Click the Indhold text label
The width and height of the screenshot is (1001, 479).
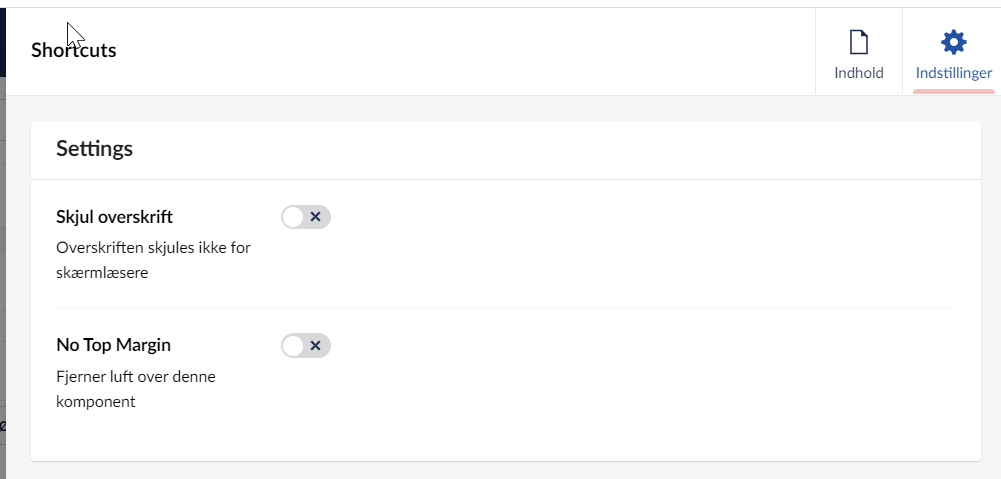[x=858, y=73]
